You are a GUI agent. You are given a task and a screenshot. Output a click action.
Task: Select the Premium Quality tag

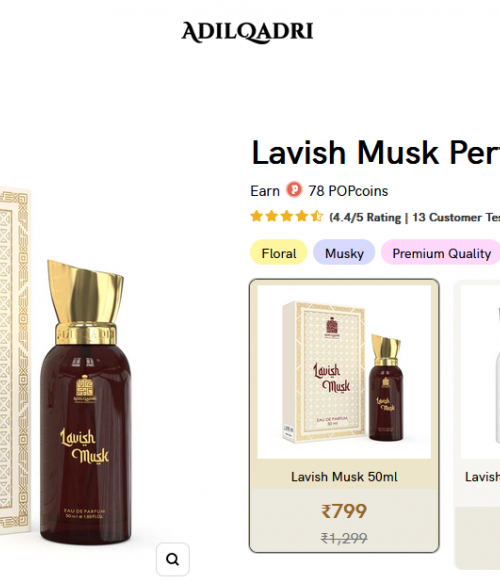click(x=441, y=253)
